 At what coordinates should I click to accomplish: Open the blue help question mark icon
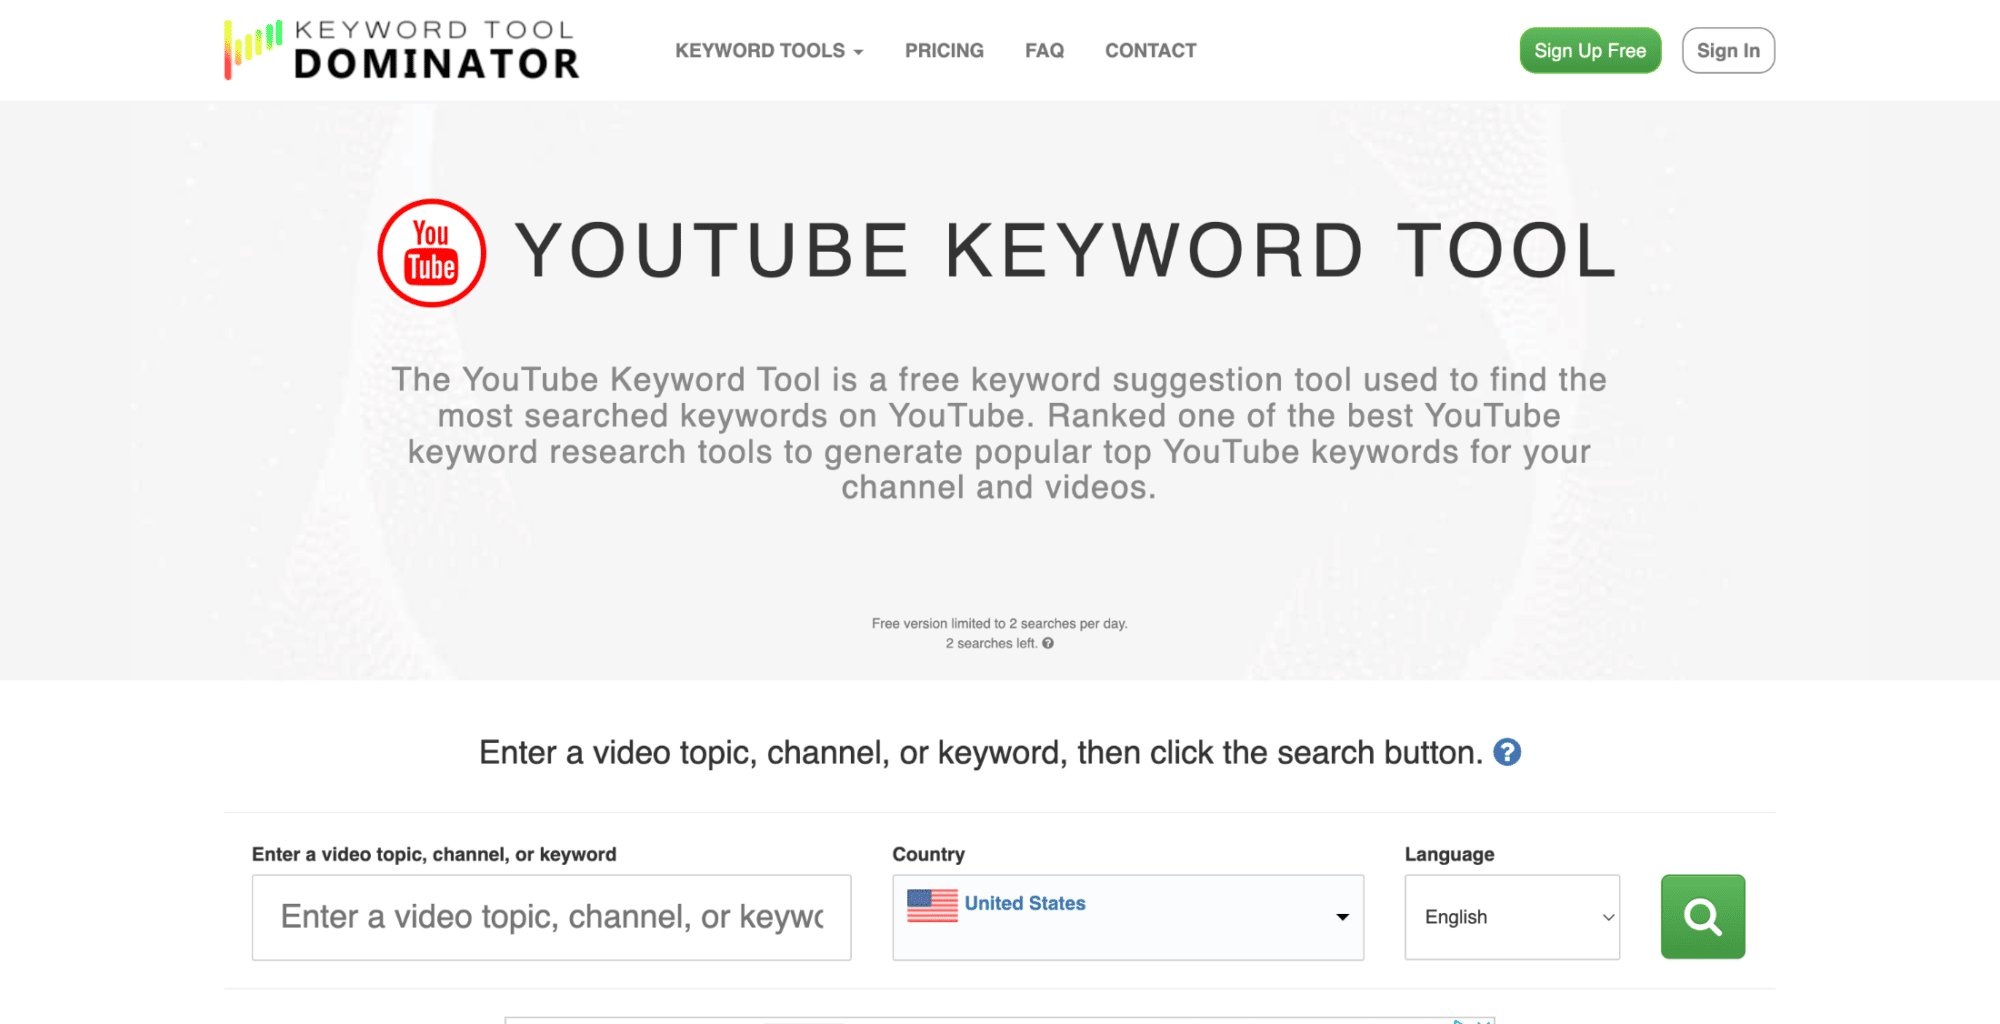click(x=1507, y=752)
